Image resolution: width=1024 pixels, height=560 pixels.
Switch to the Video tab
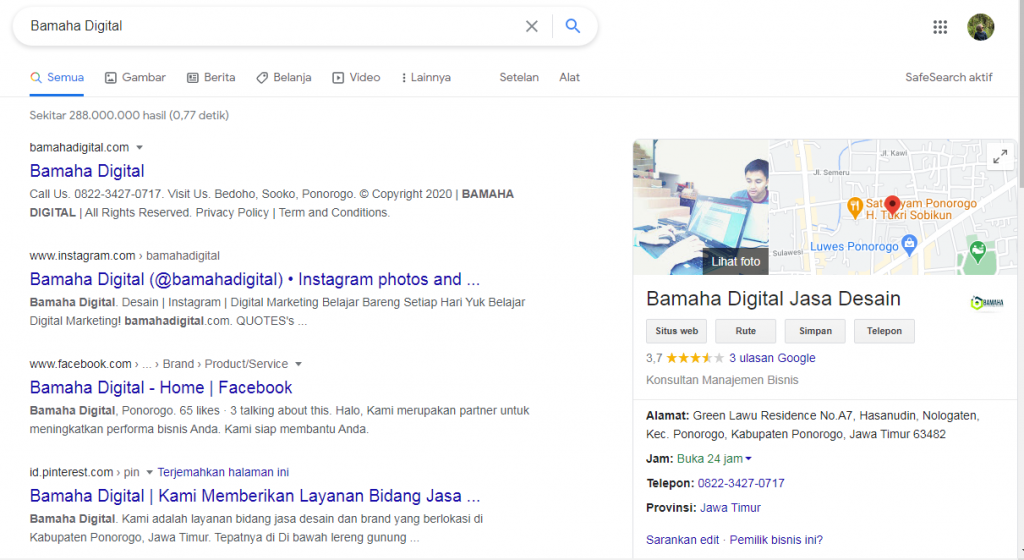click(x=356, y=78)
